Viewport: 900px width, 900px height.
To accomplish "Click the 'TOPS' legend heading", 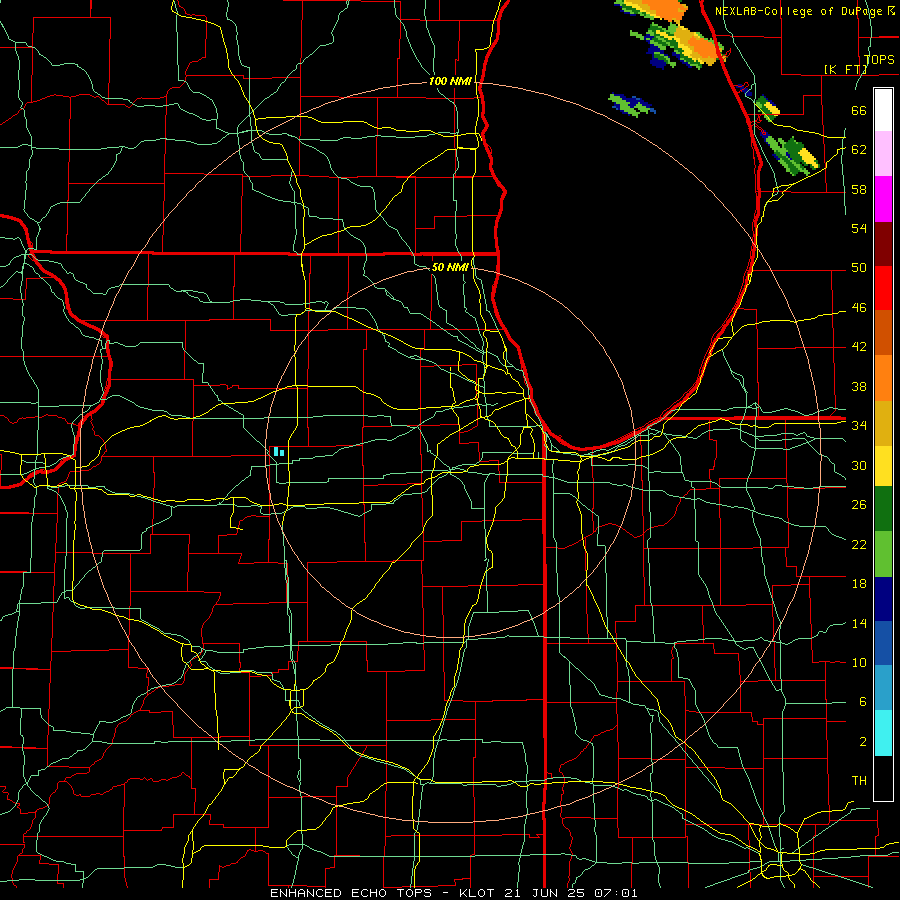I will click(879, 59).
